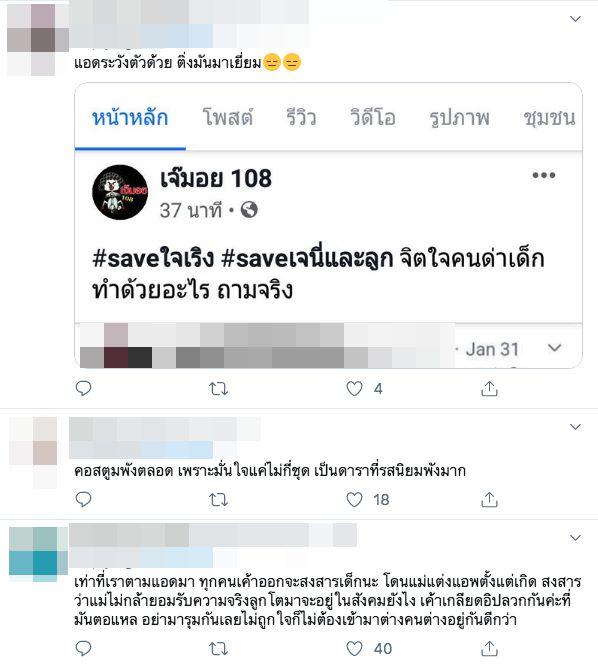Share the tweet with 18 likes
Viewport: 598px width, 667px height.
(x=489, y=499)
